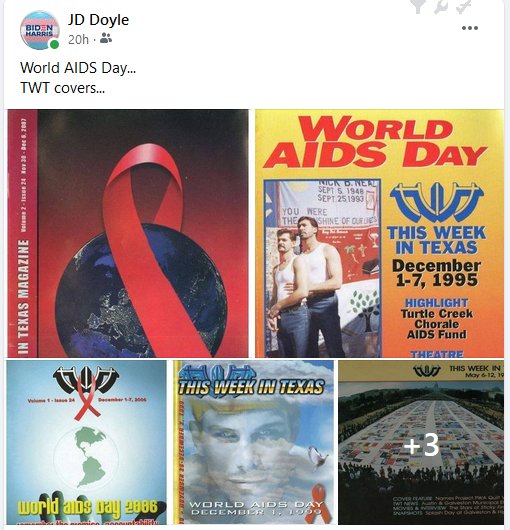Click the 20h post timestamp
The height and width of the screenshot is (530, 510).
tap(78, 40)
